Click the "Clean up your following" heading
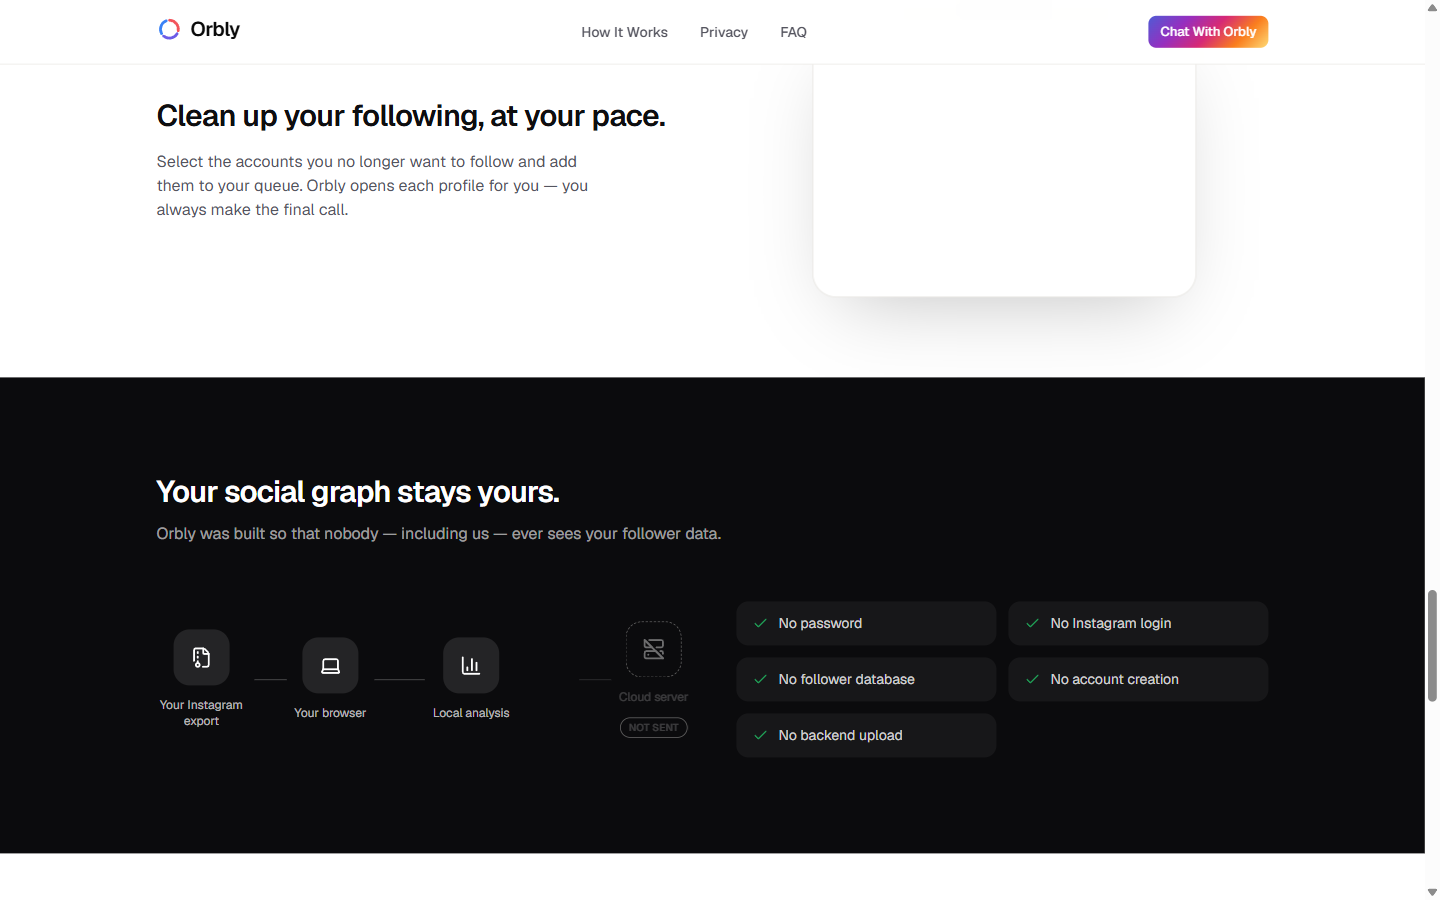1440x900 pixels. pos(411,116)
